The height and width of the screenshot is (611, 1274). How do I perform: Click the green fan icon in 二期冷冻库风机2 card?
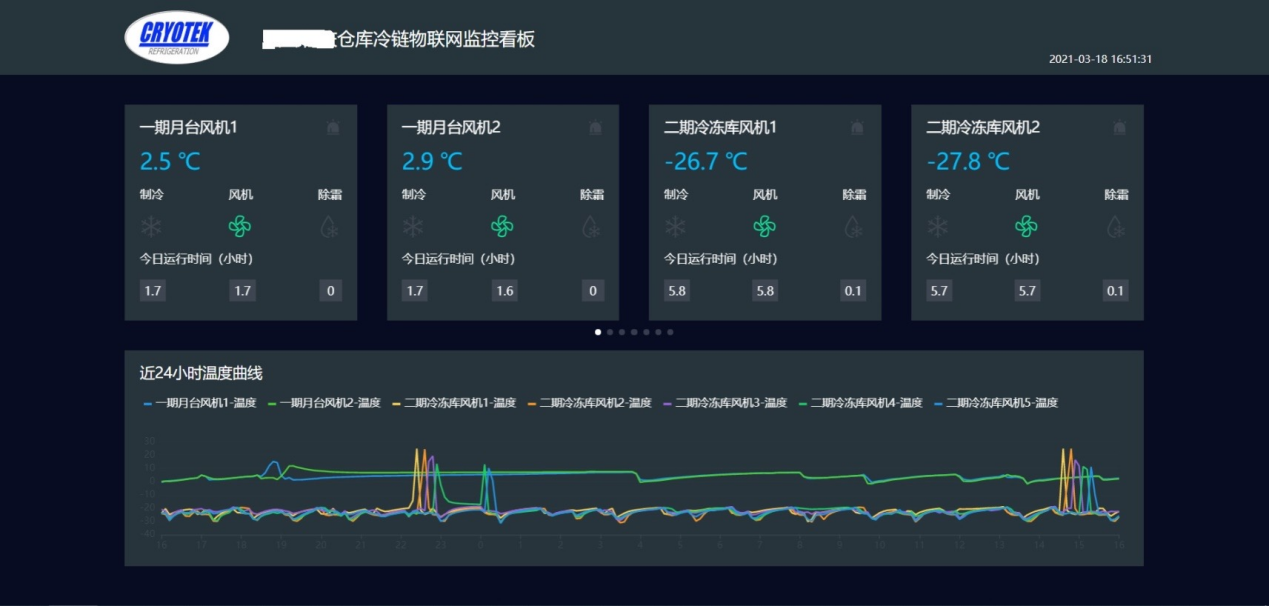1026,227
